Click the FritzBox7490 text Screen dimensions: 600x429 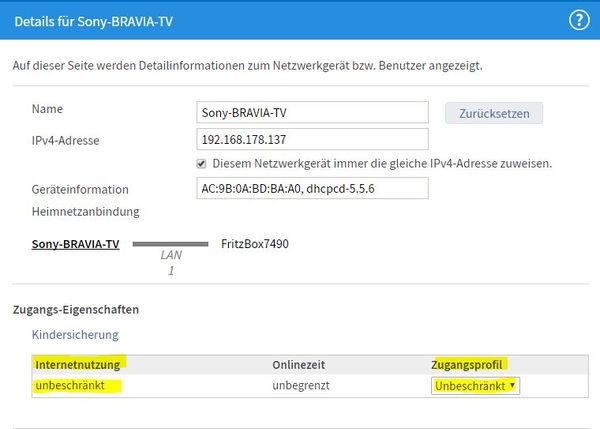click(x=255, y=244)
